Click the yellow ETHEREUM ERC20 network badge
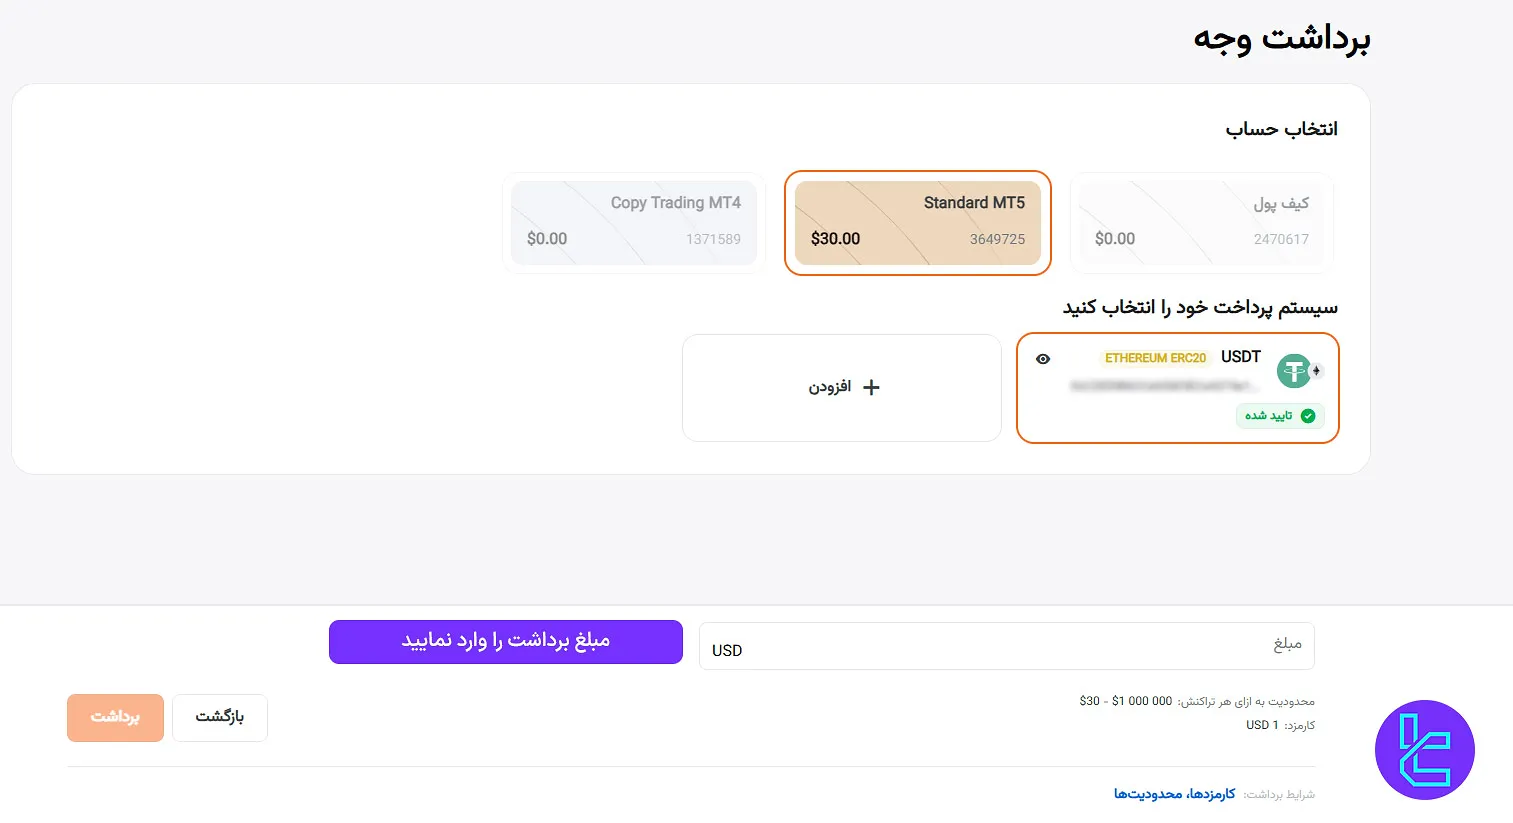 (x=1156, y=357)
